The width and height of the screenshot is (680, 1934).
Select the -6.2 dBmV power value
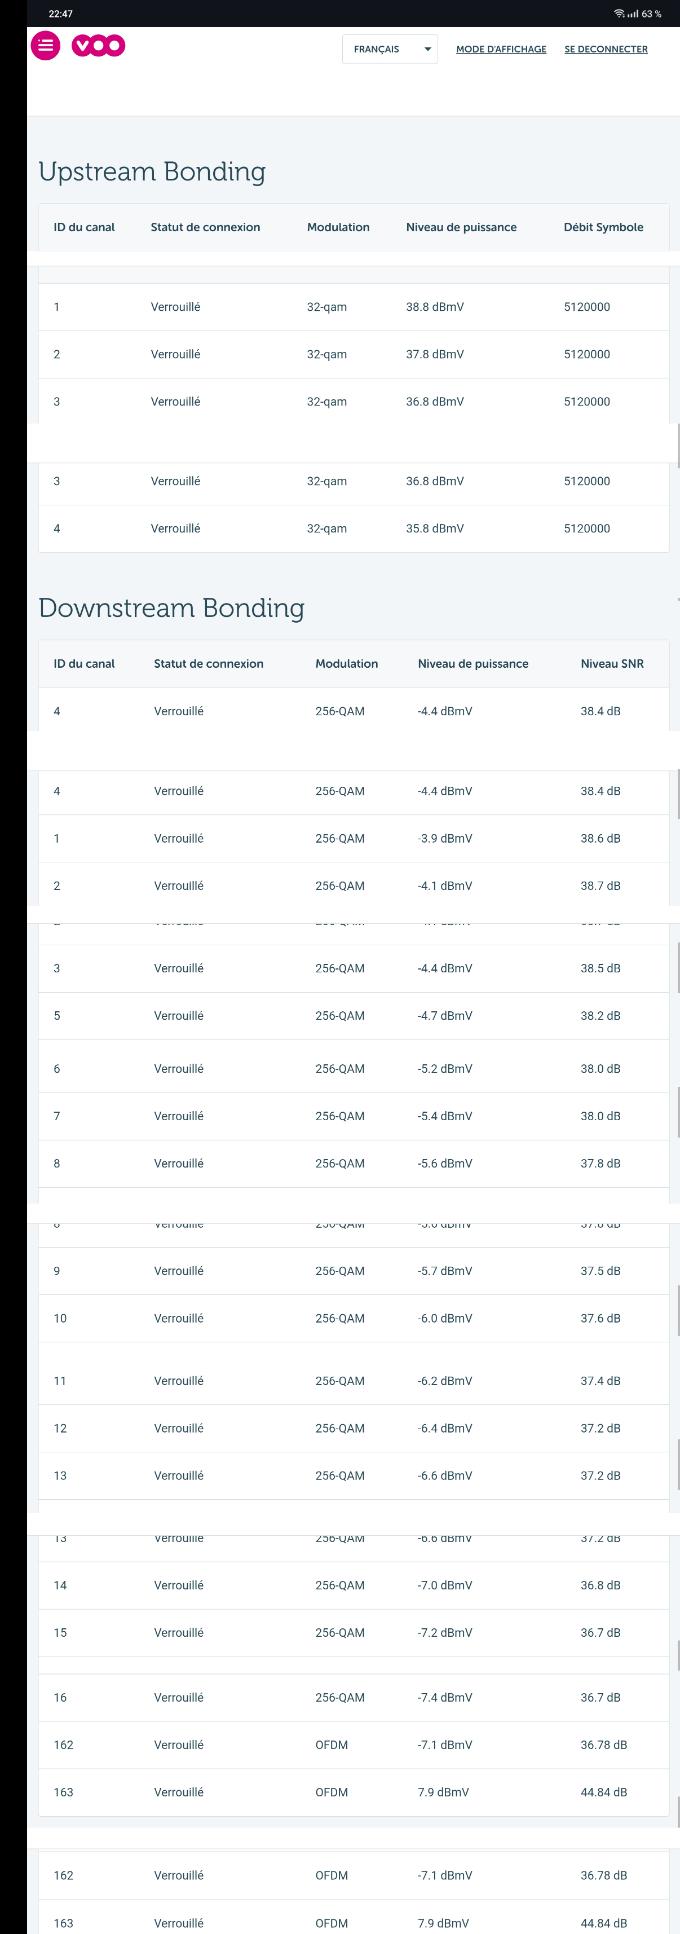tap(445, 1380)
